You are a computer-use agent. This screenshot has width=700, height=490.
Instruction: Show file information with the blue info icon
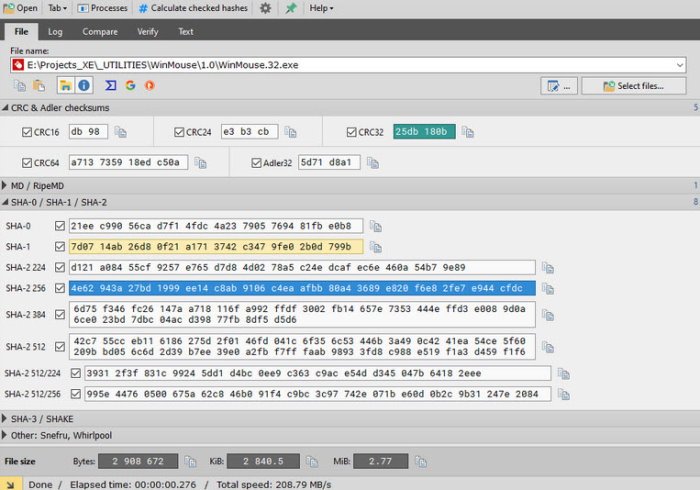point(84,86)
